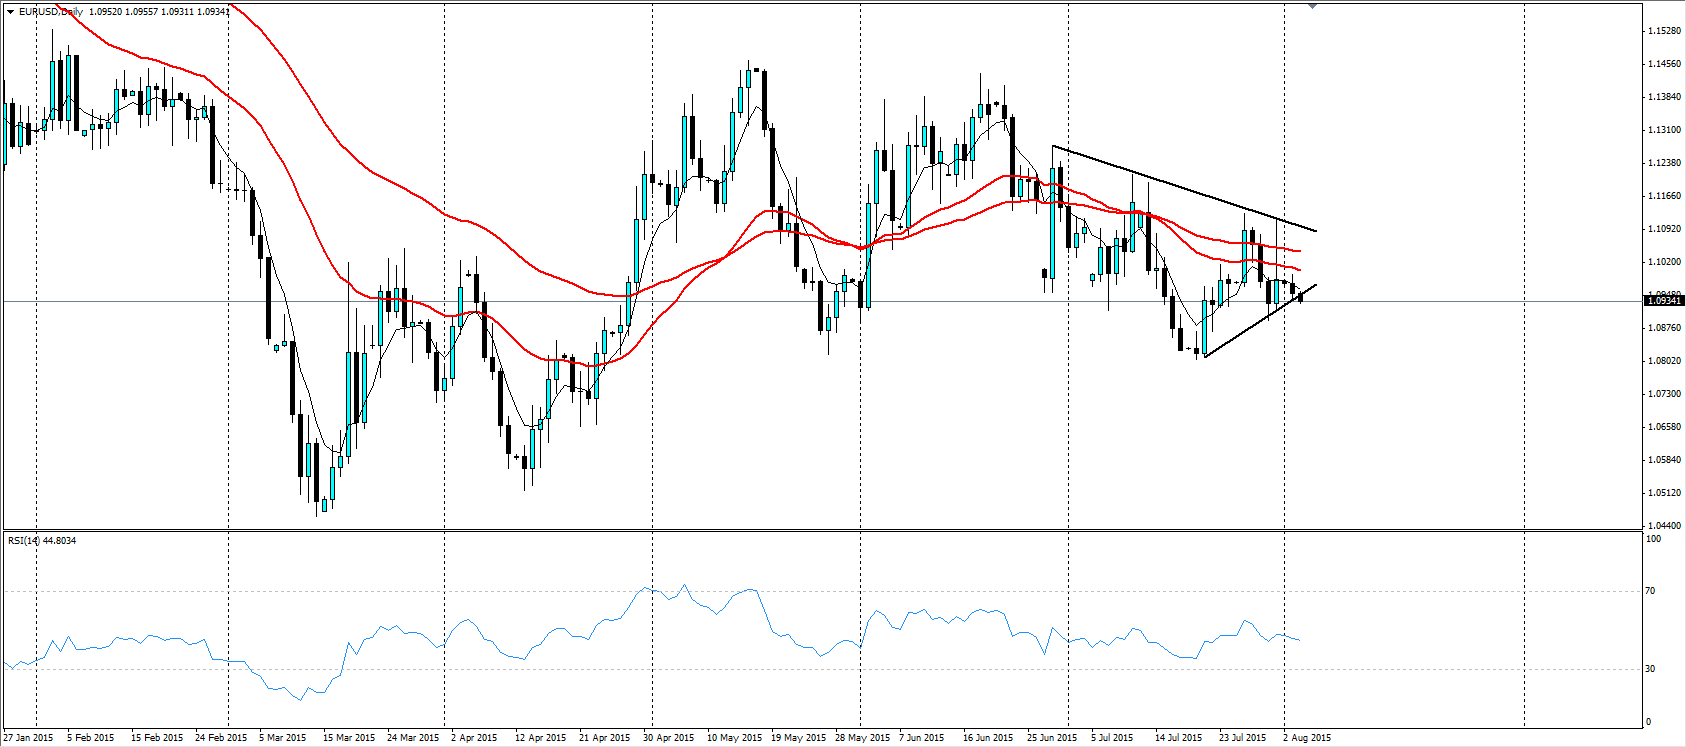Click the 1.06580 price scale label
Screen dimensions: 1686x747
1664,427
